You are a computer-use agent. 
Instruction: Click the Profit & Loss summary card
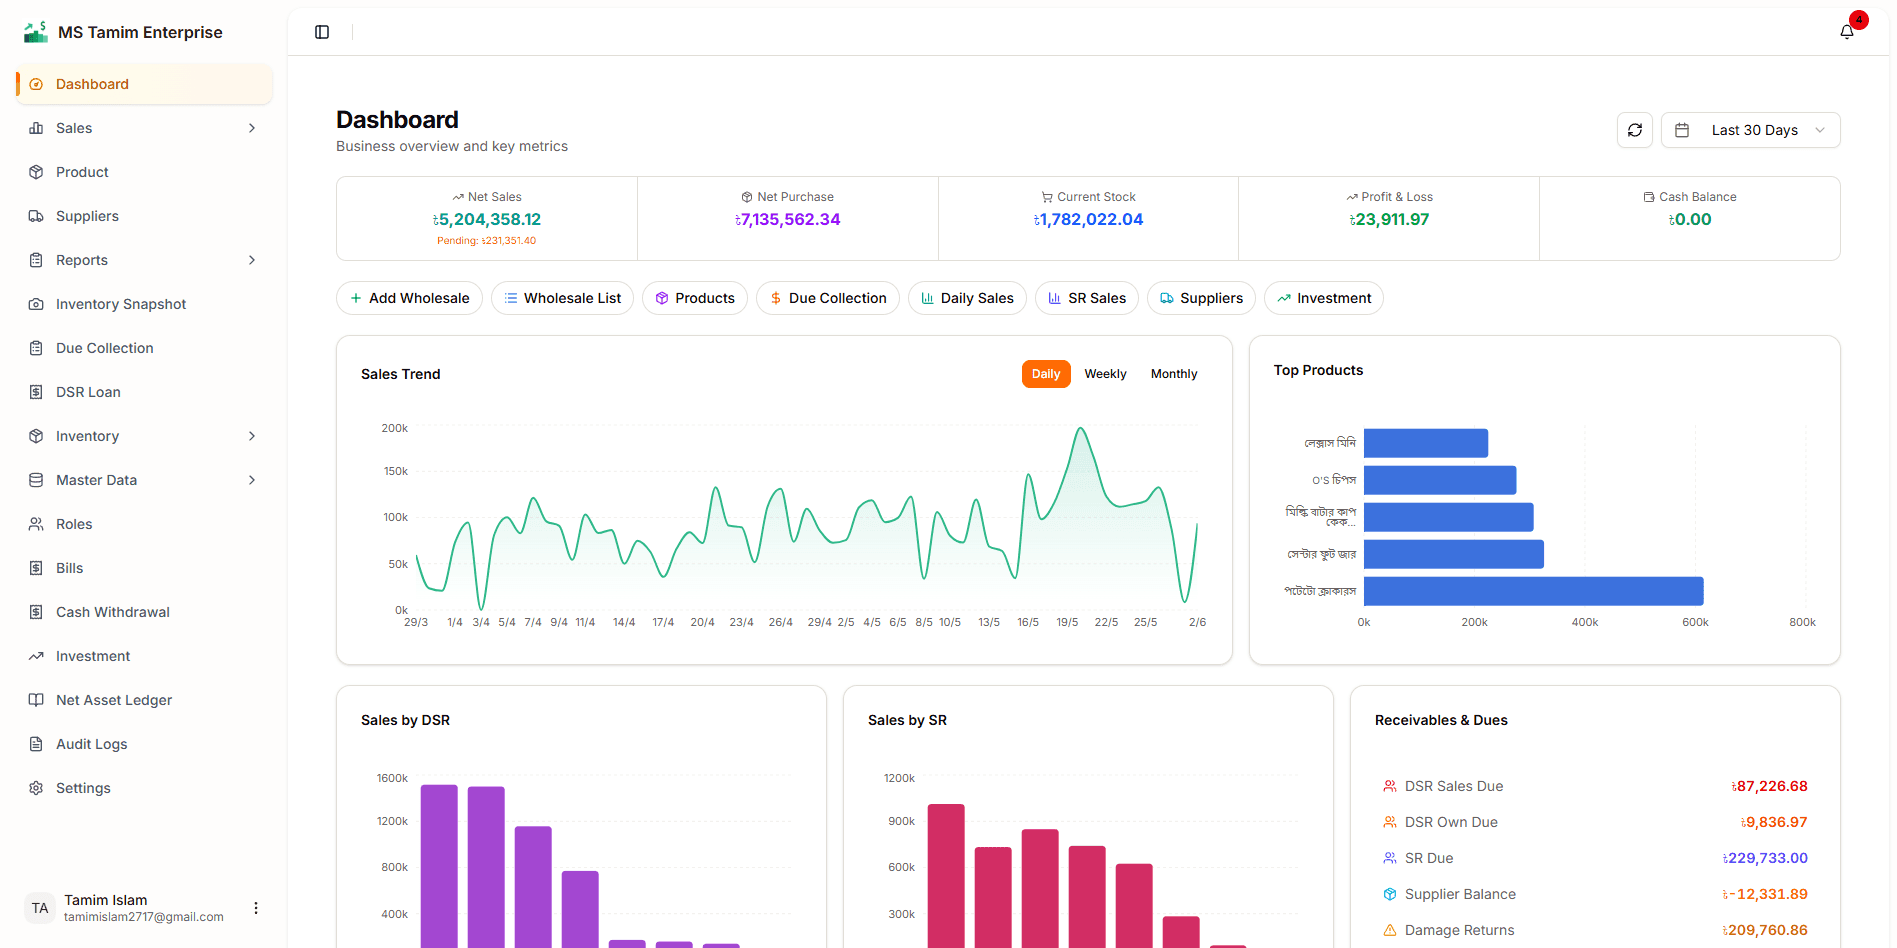(x=1389, y=219)
